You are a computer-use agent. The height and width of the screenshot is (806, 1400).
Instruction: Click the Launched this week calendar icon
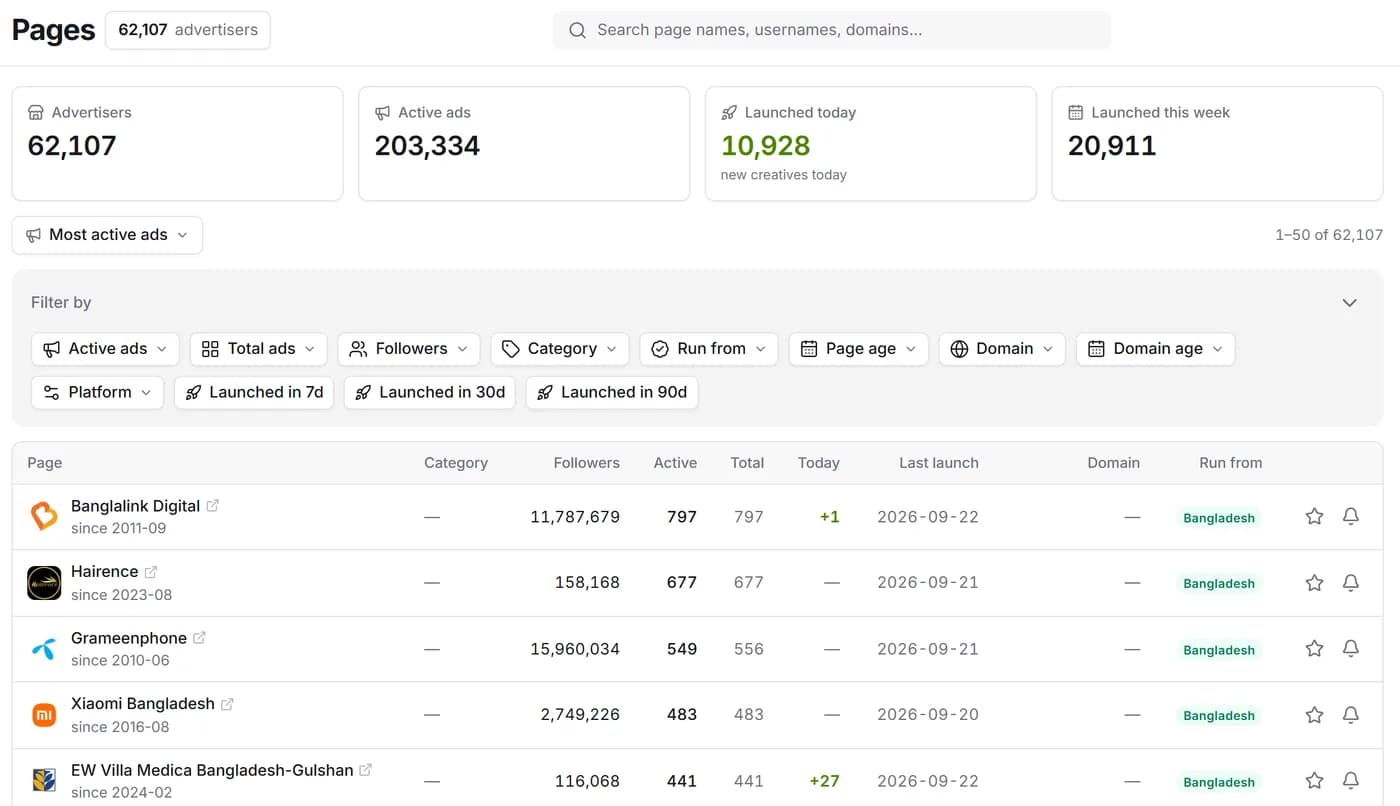pos(1076,112)
